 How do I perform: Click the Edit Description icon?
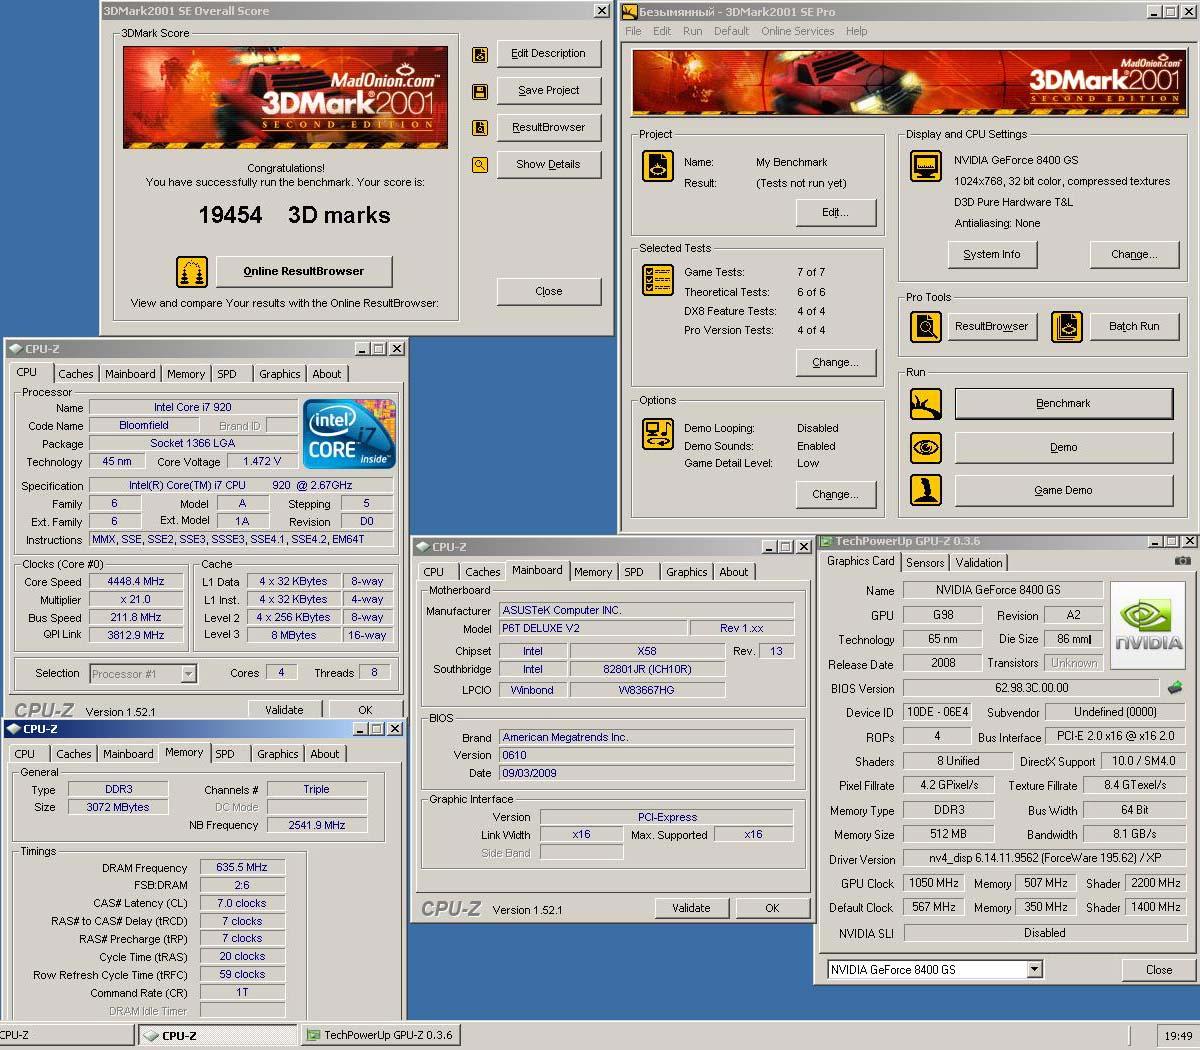click(x=480, y=54)
